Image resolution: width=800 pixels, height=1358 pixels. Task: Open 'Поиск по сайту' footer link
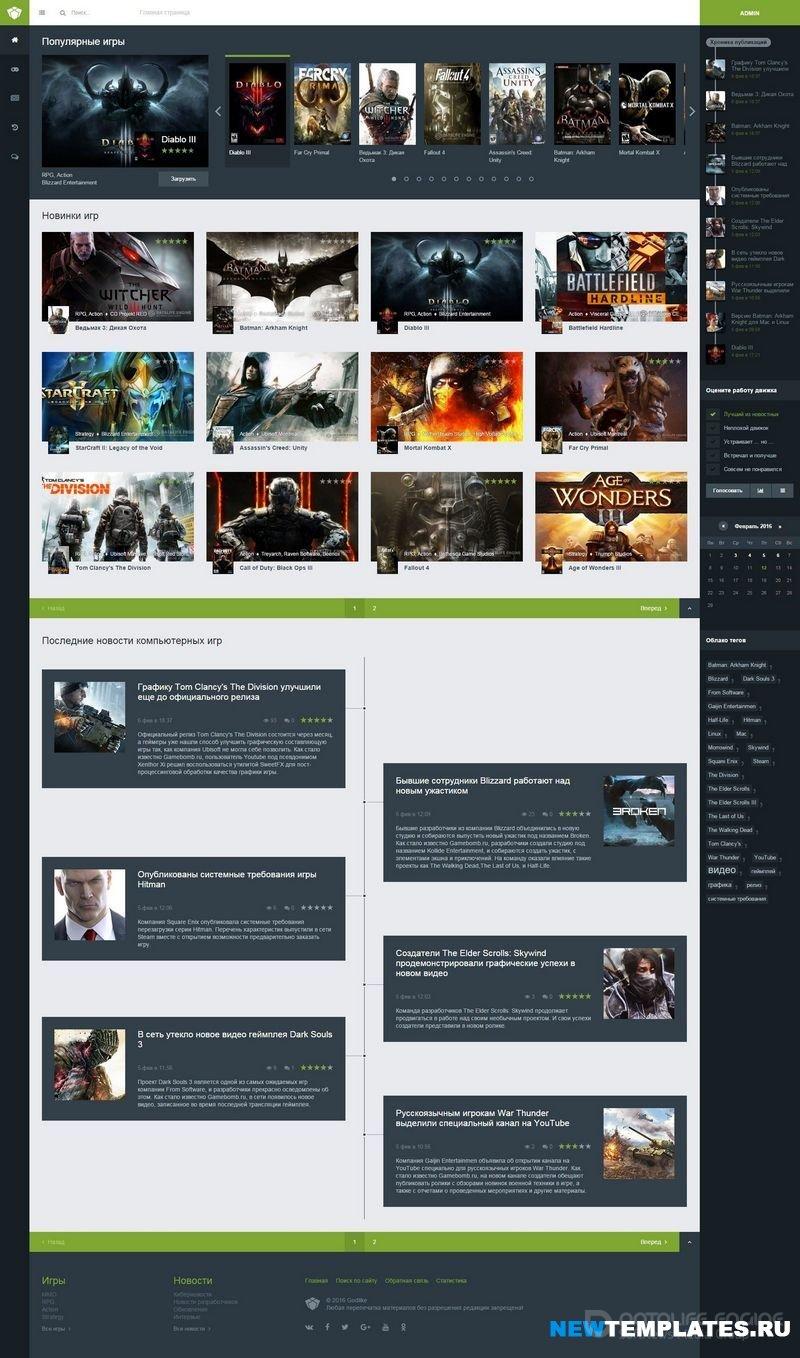coord(356,1281)
